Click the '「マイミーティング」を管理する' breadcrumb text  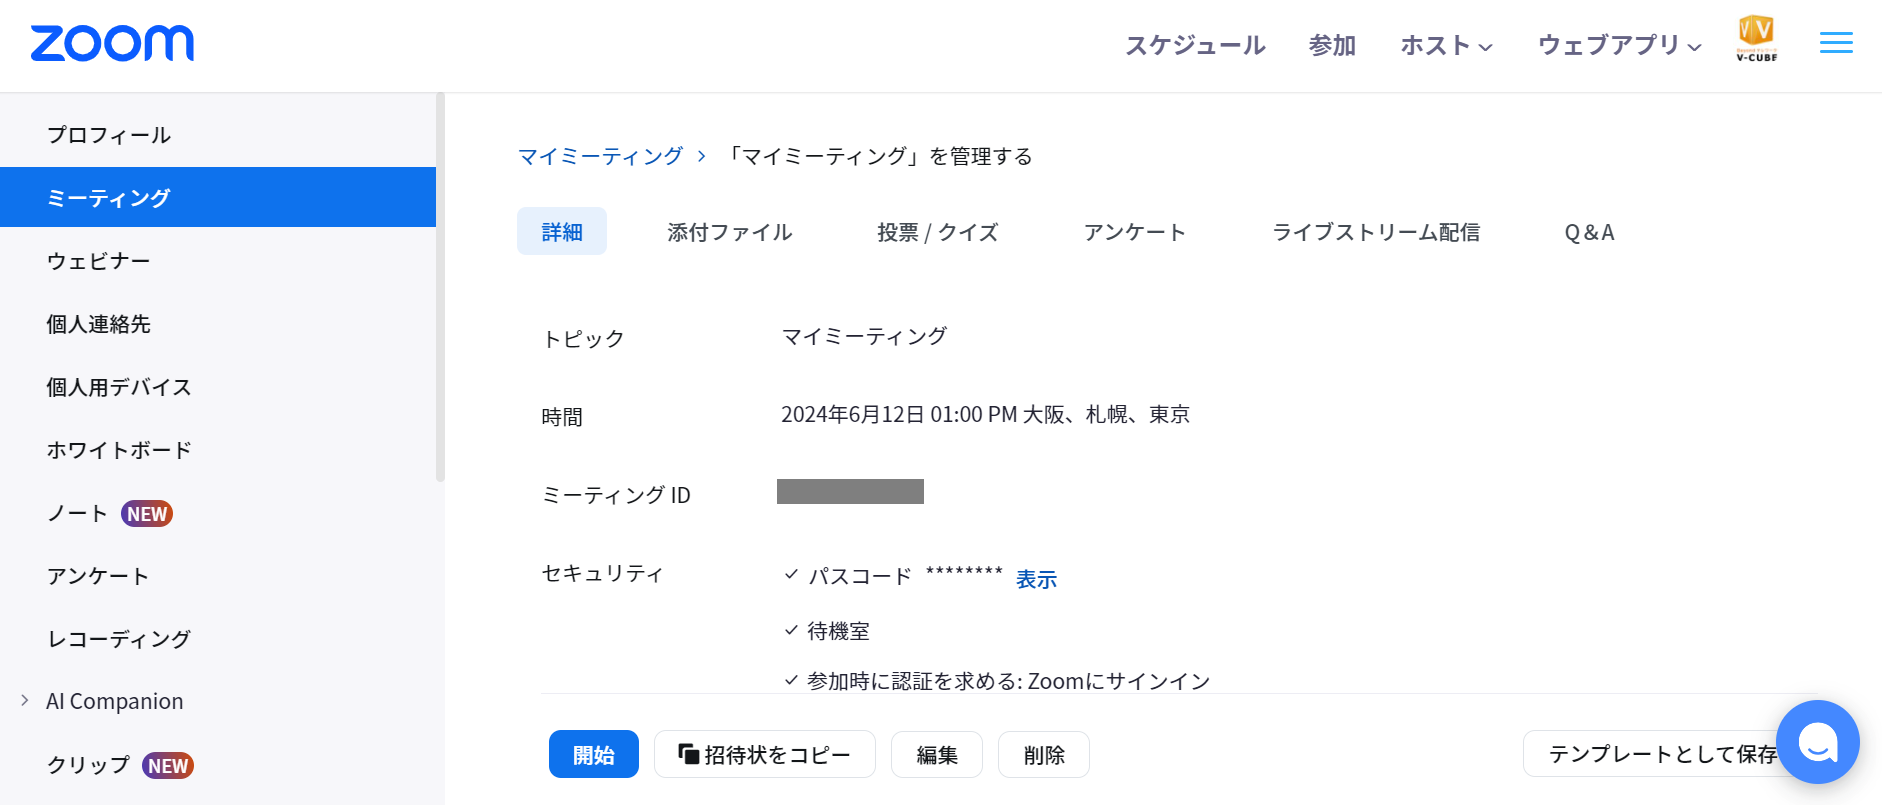877,156
